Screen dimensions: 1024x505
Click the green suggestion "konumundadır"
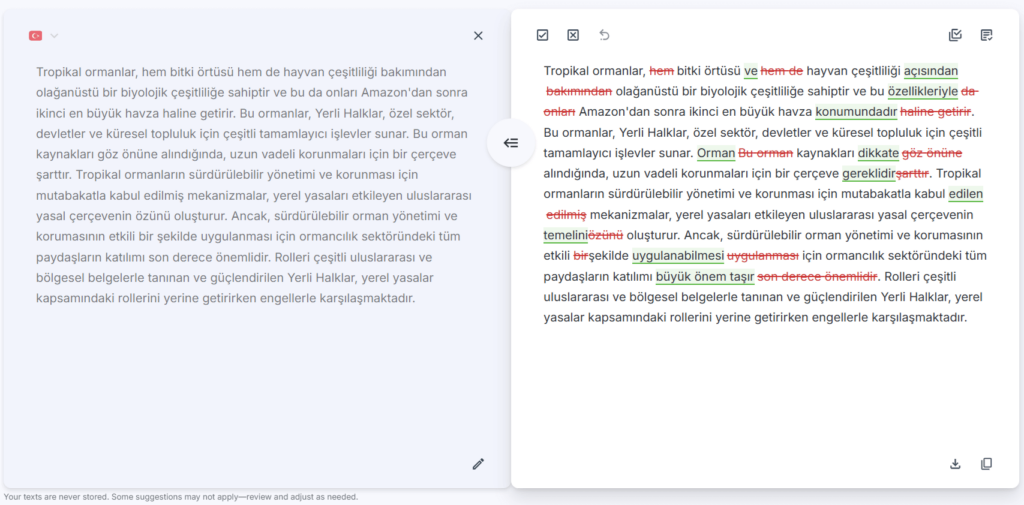coord(856,112)
